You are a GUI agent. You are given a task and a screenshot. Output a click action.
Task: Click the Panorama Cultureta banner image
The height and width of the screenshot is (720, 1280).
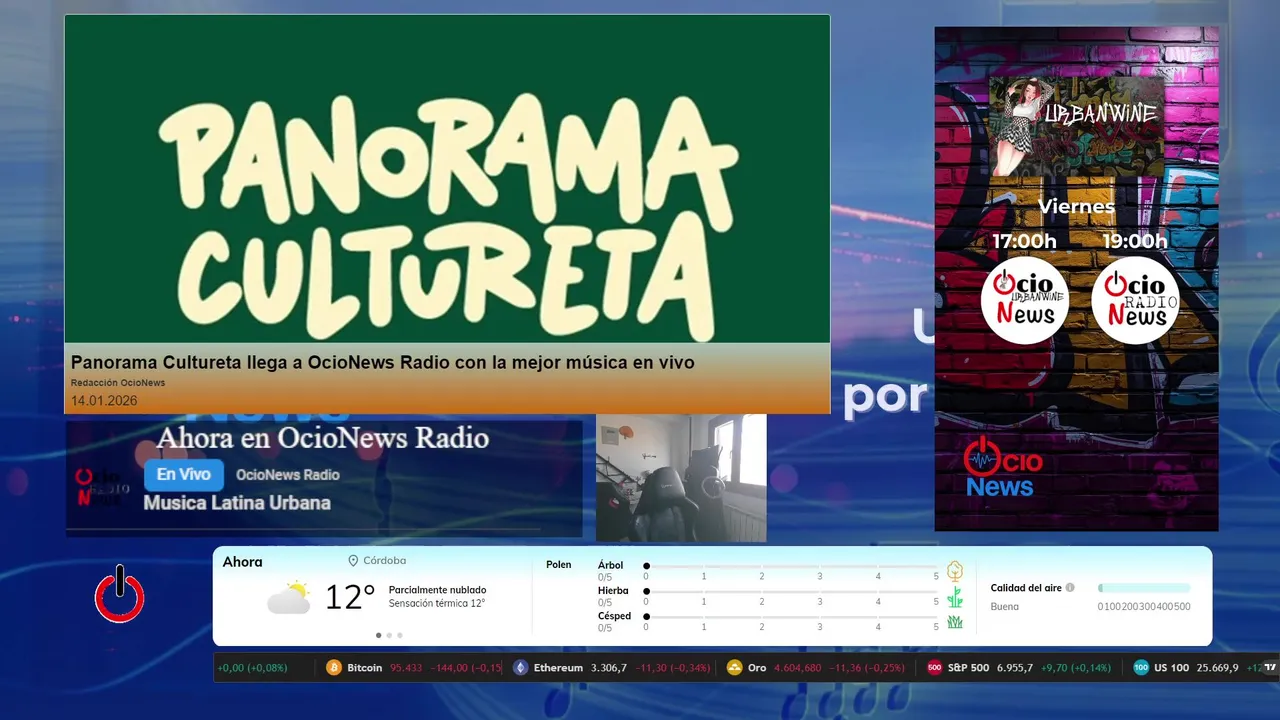click(447, 179)
